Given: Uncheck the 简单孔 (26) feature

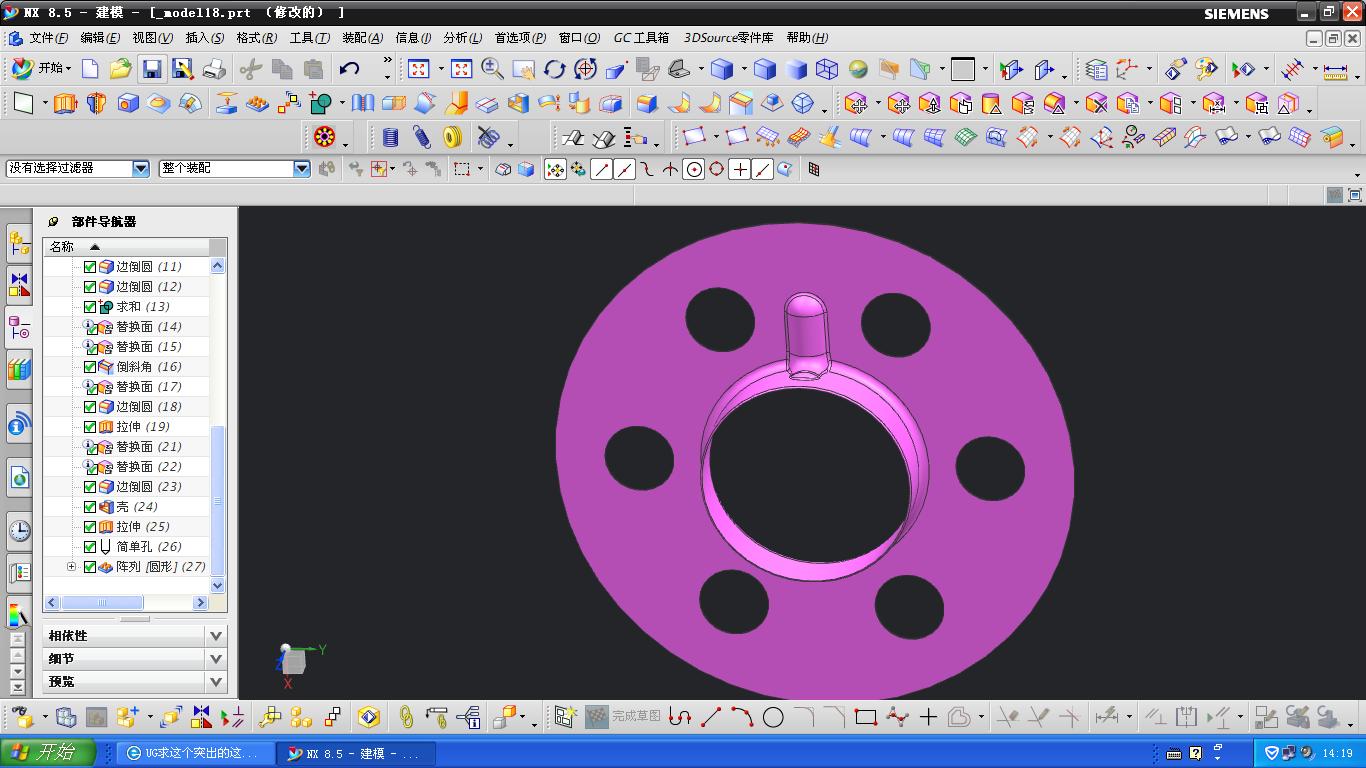Looking at the screenshot, I should click(x=90, y=547).
